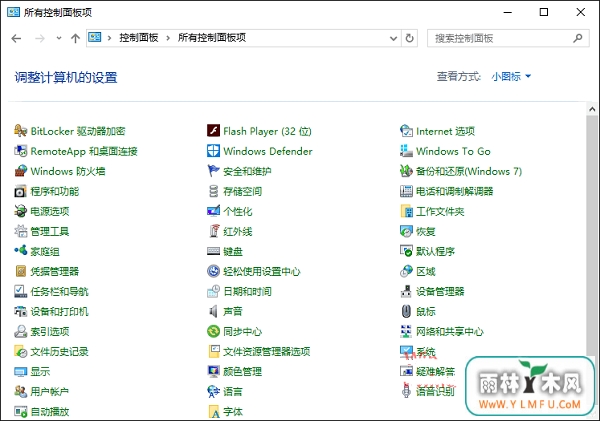
Task: Open the 恢复 recovery icon
Action: pos(406,231)
